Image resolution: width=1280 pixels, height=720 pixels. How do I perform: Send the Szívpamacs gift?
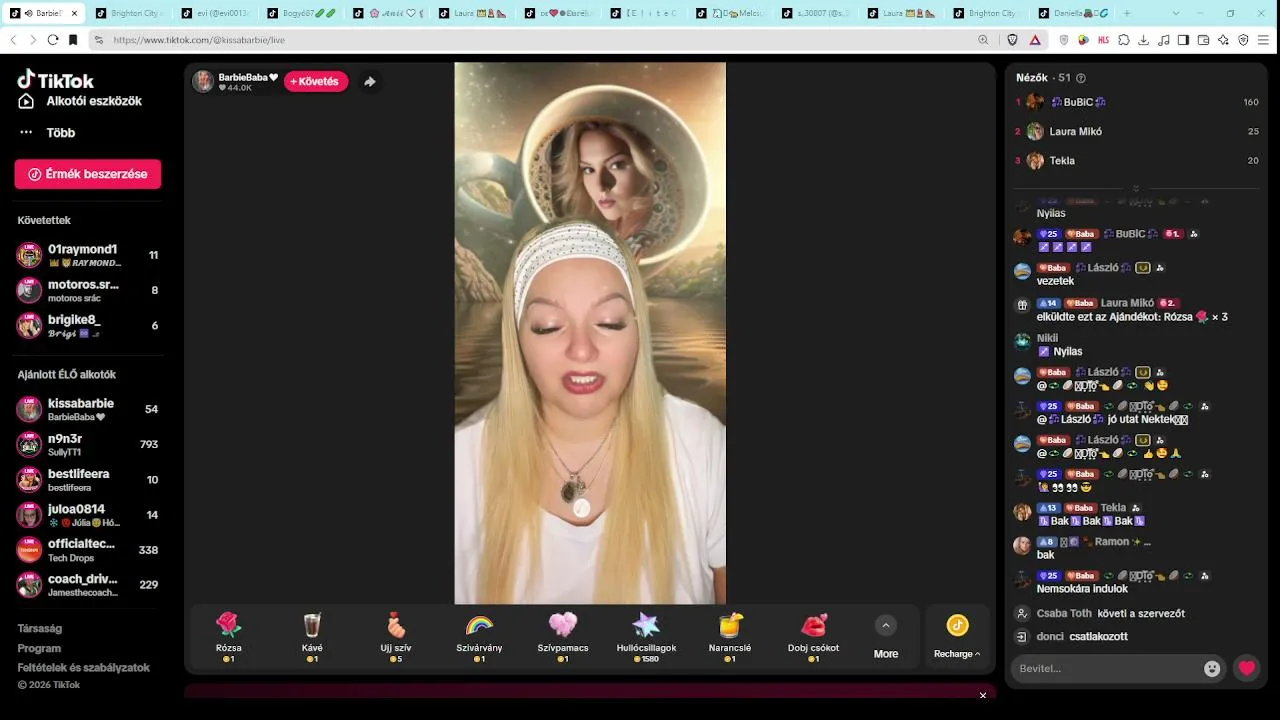[x=563, y=637]
